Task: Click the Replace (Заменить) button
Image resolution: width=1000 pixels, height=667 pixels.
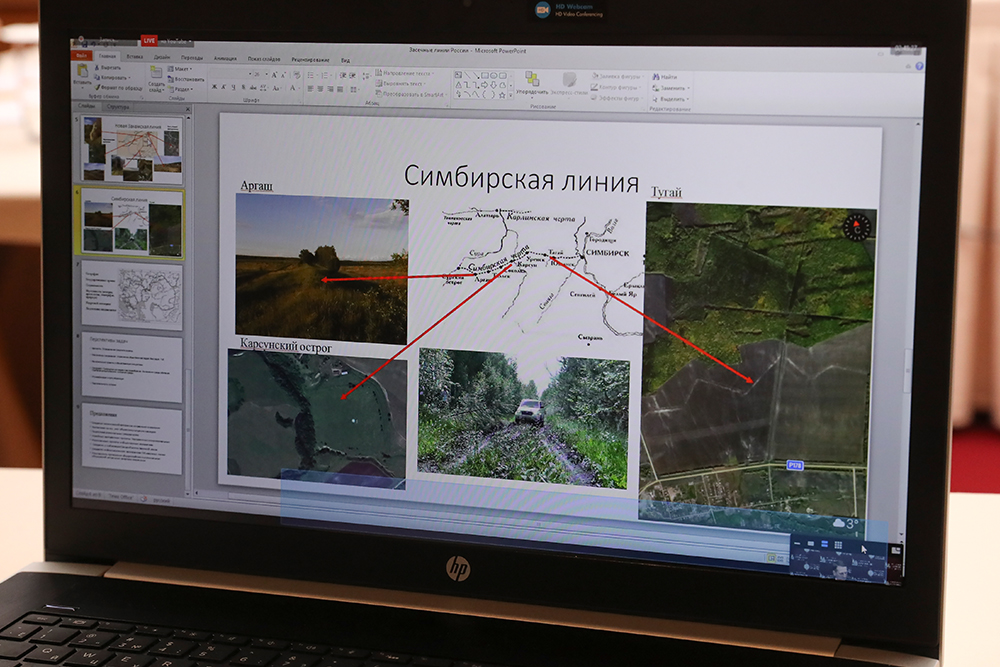Action: coord(670,88)
